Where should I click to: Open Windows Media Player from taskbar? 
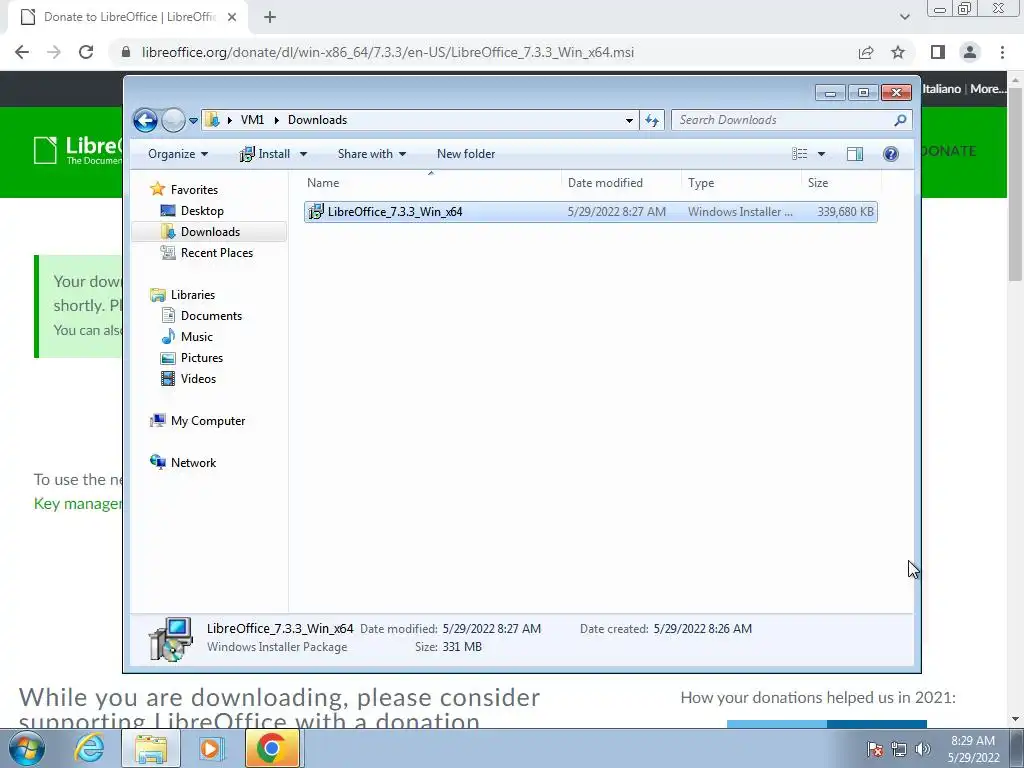point(211,748)
